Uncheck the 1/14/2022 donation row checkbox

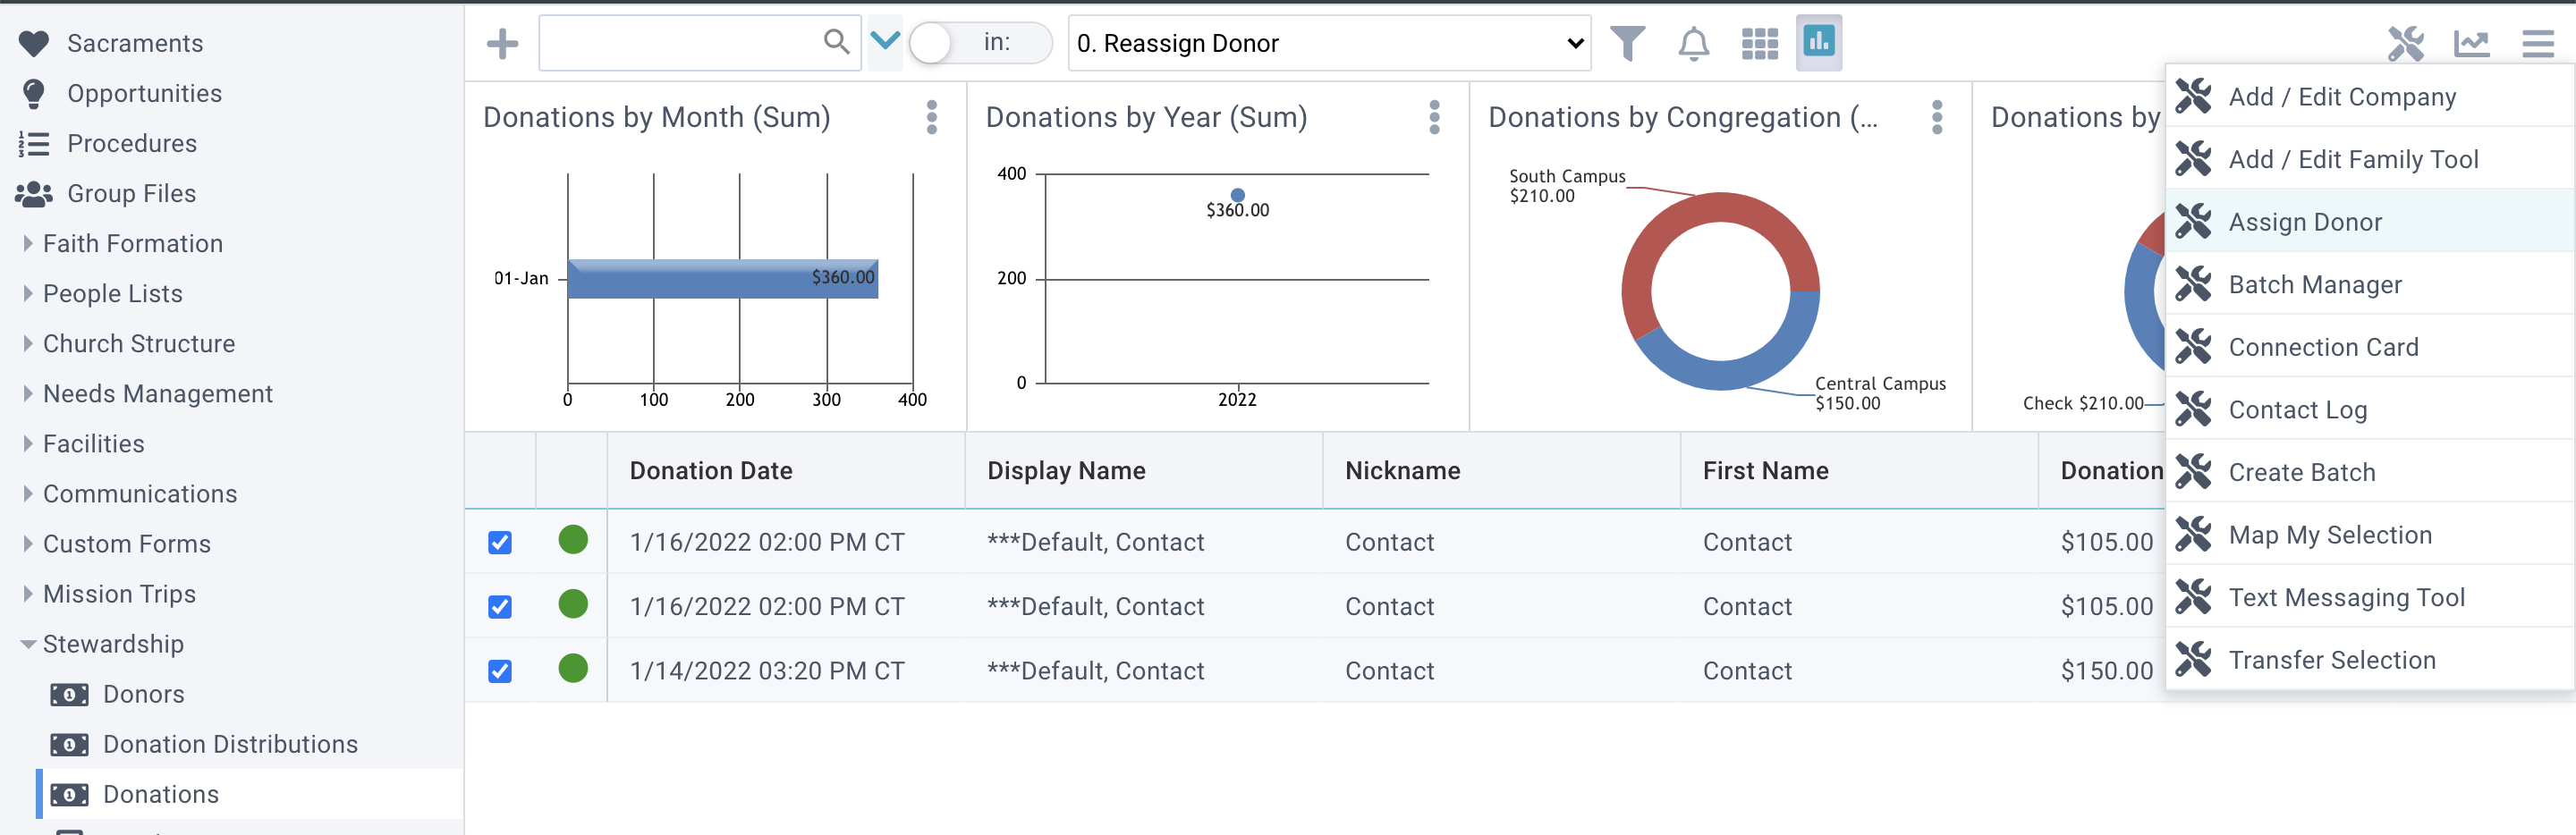pyautogui.click(x=499, y=670)
